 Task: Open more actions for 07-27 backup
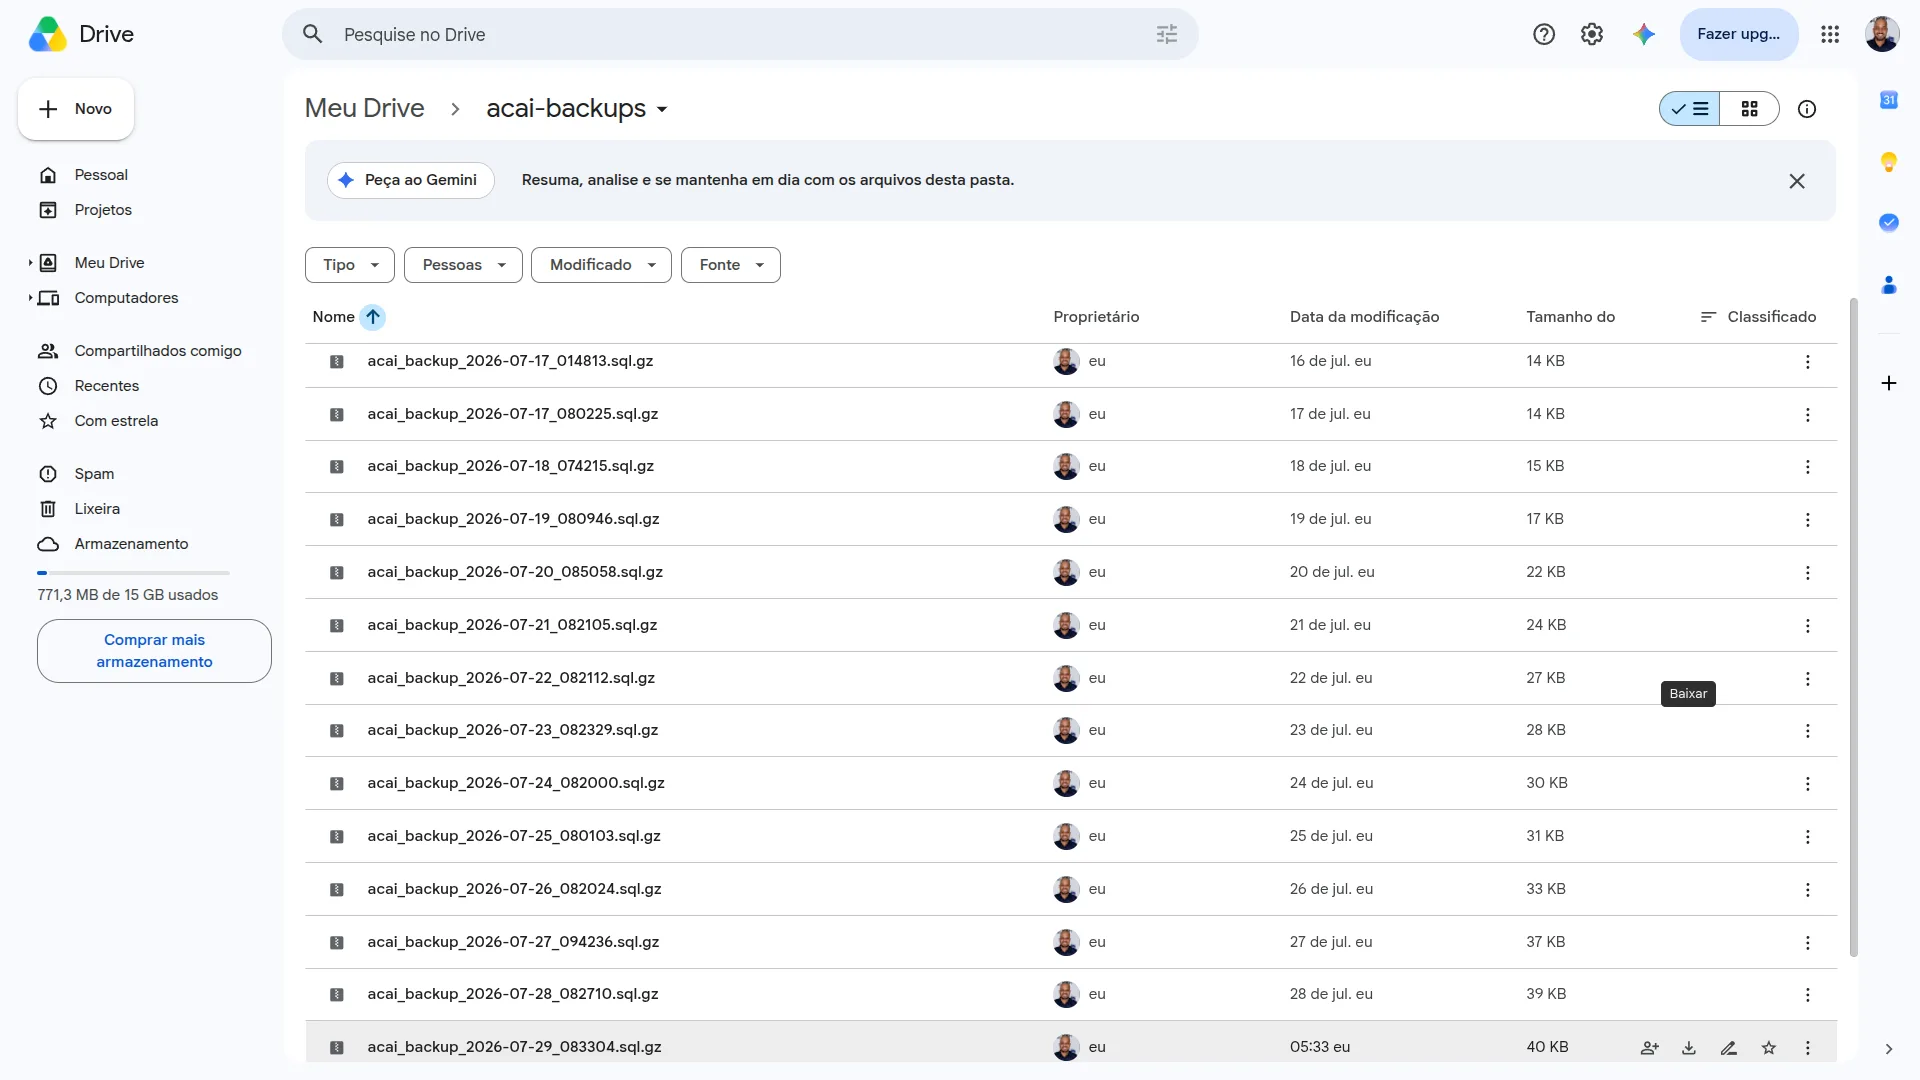point(1808,943)
